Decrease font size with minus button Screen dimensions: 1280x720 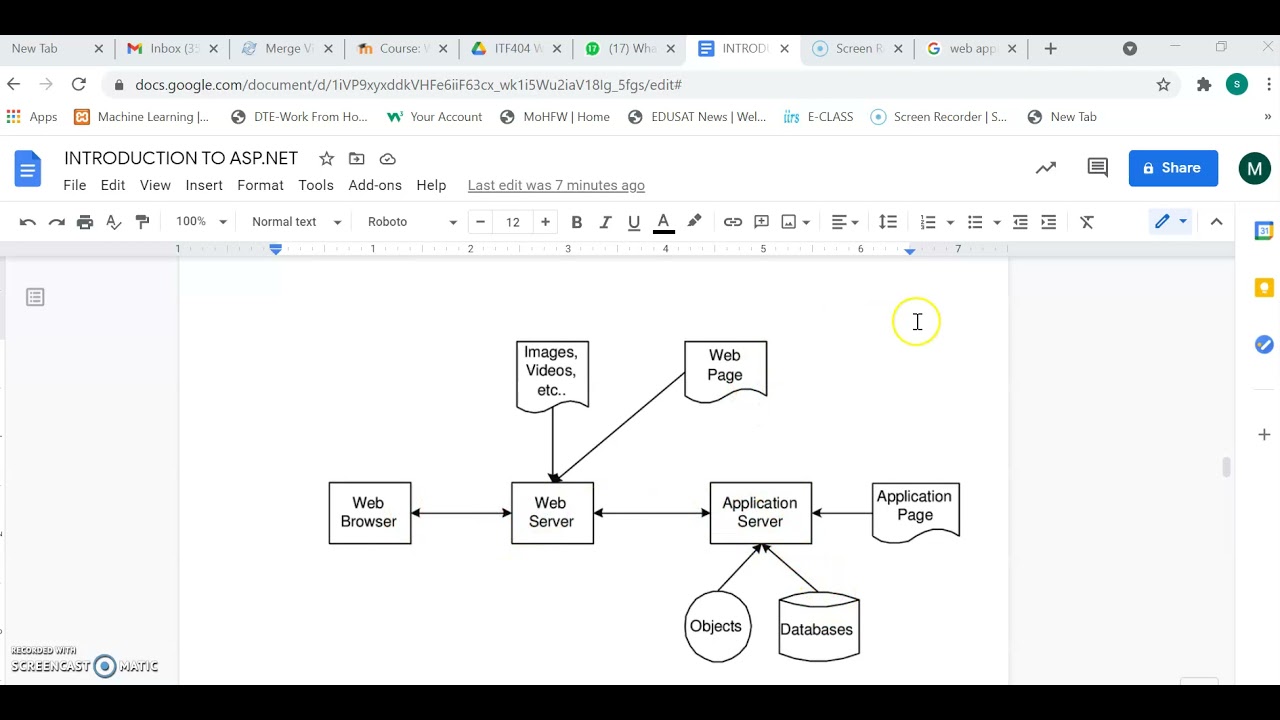coord(481,222)
